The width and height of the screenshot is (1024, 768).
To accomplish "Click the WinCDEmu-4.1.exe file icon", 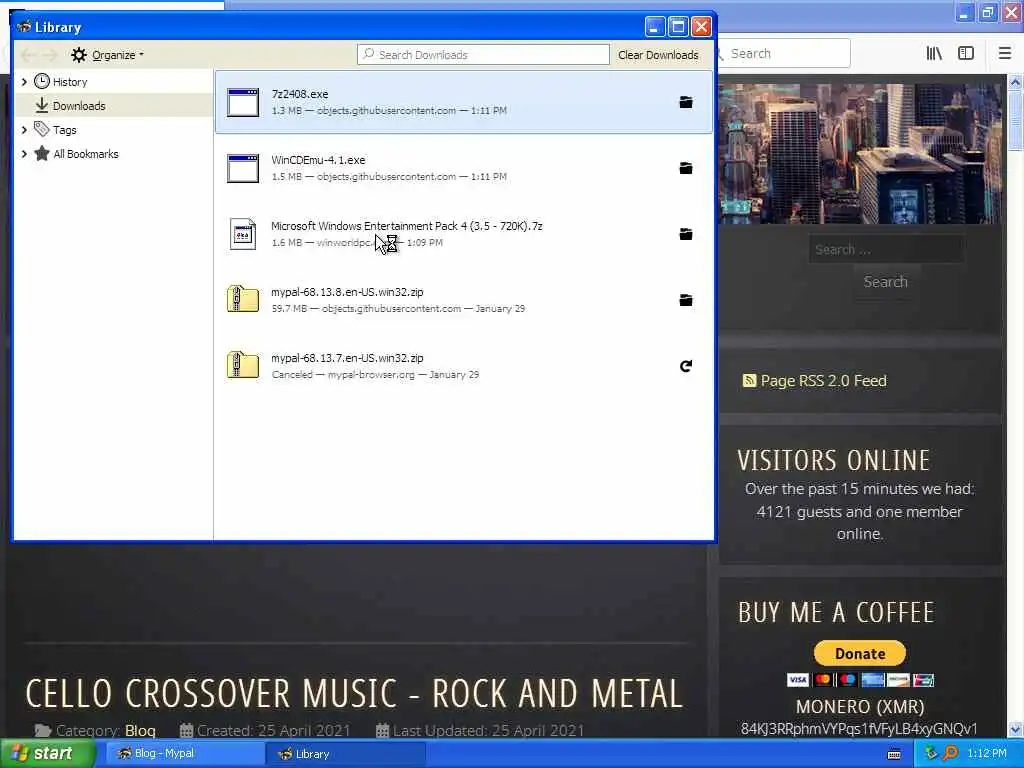I will pyautogui.click(x=243, y=168).
